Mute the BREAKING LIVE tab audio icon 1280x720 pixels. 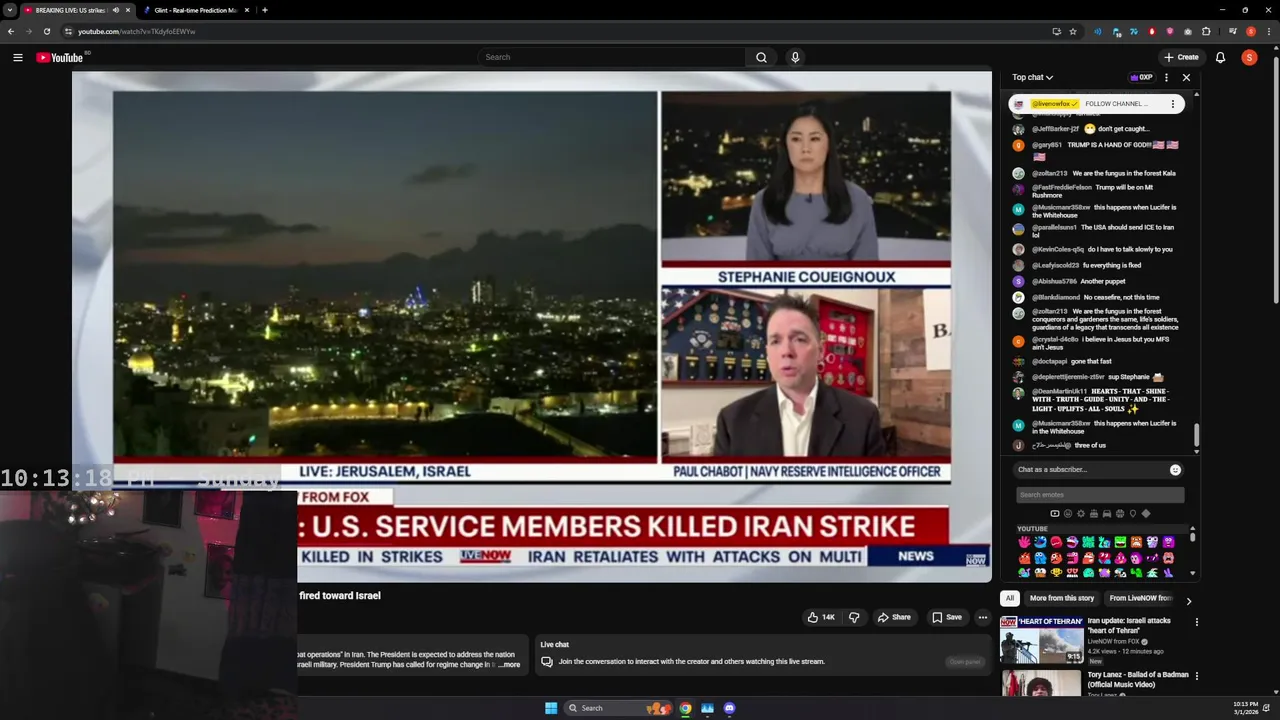[x=115, y=10]
